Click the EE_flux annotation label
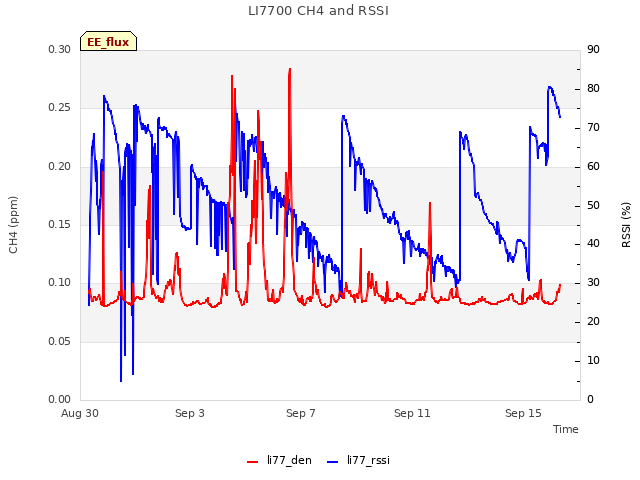 pyautogui.click(x=108, y=41)
